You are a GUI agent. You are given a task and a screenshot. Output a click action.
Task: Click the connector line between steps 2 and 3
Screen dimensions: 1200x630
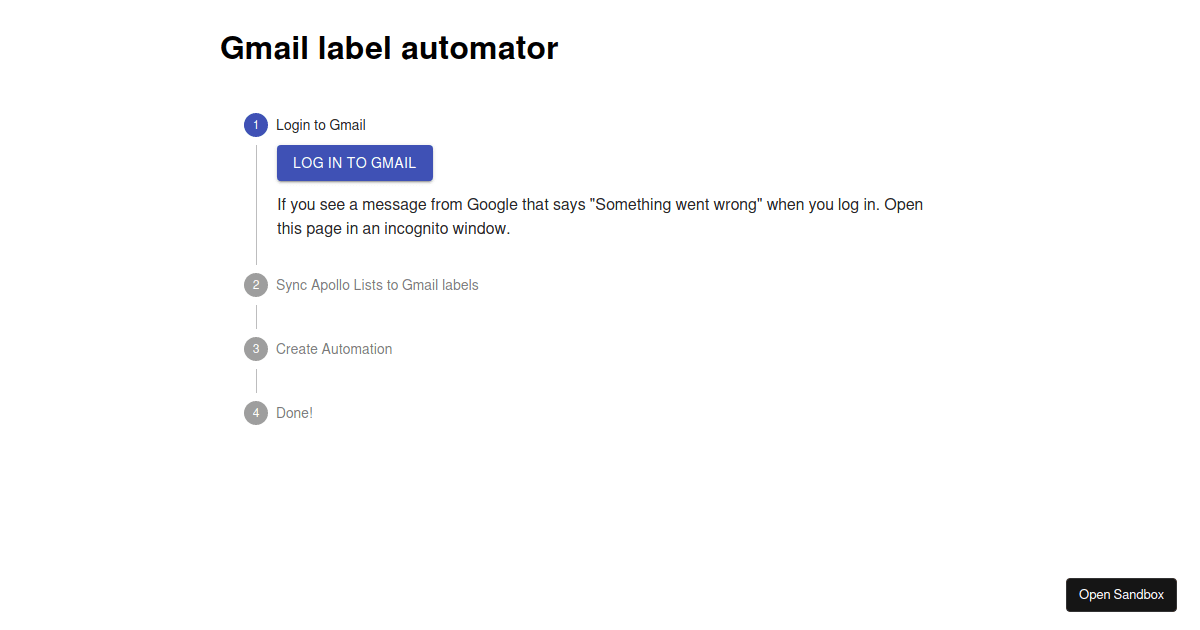pos(256,316)
